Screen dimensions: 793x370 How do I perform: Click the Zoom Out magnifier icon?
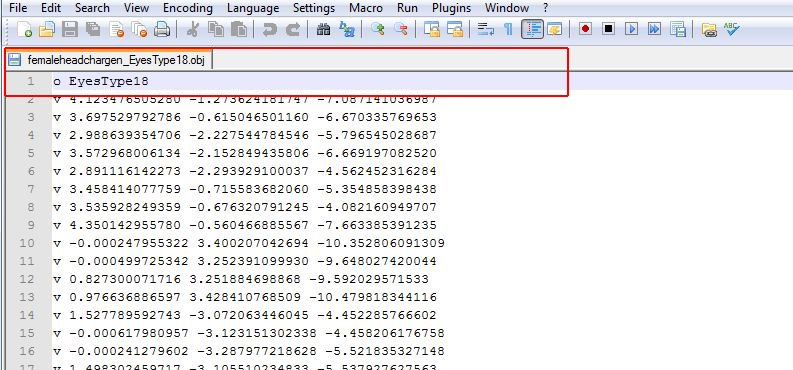point(401,29)
